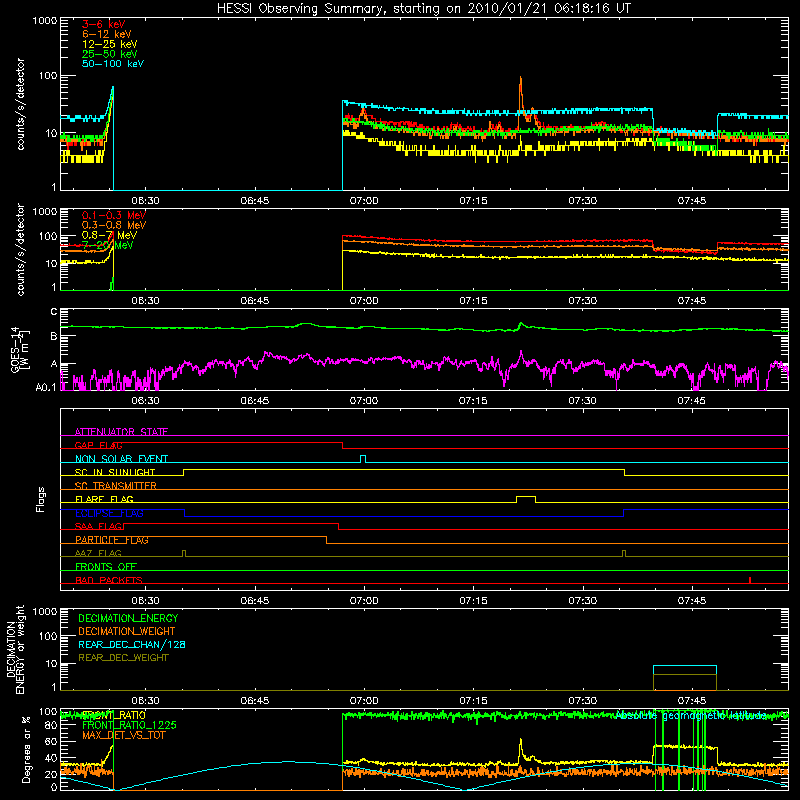Viewport: 800px width, 800px height.
Task: Select the SAA_FLAG label
Action: pos(98,526)
